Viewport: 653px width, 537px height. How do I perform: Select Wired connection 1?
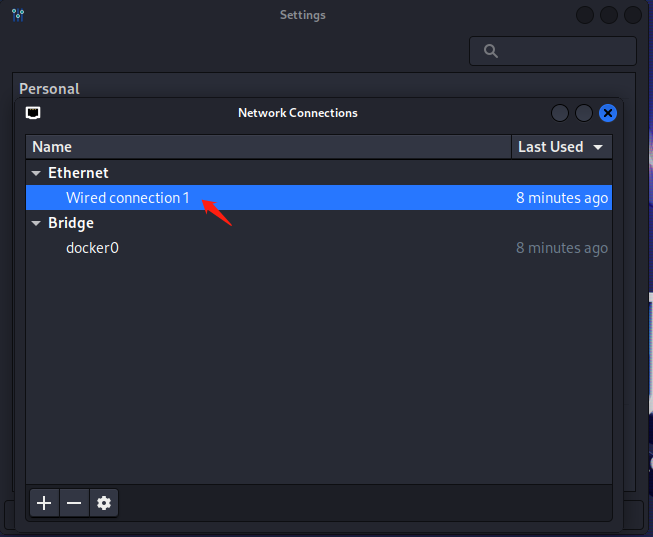pos(127,198)
